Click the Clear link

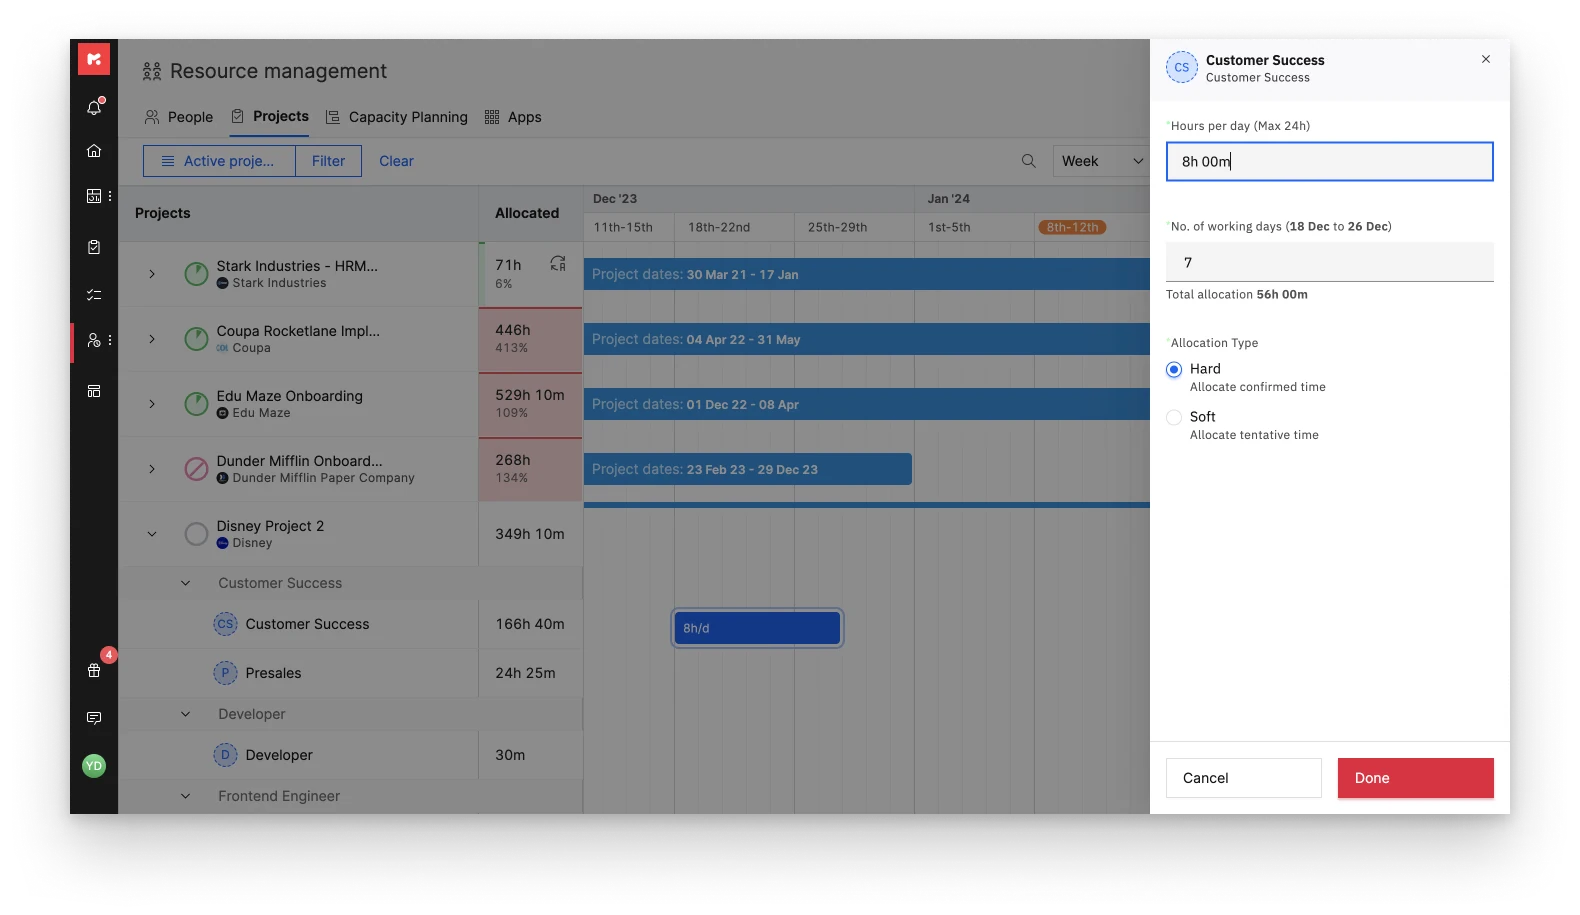coord(396,161)
